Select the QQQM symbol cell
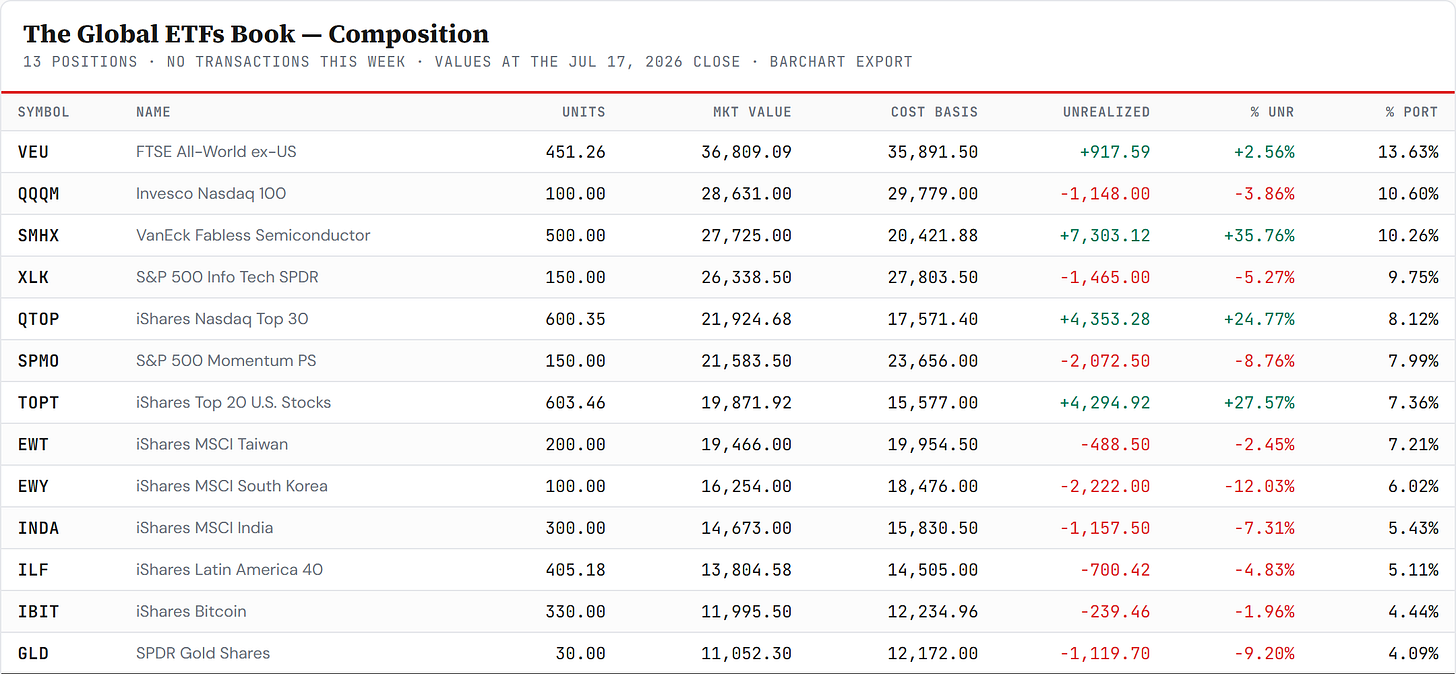Image resolution: width=1456 pixels, height=674 pixels. click(38, 194)
